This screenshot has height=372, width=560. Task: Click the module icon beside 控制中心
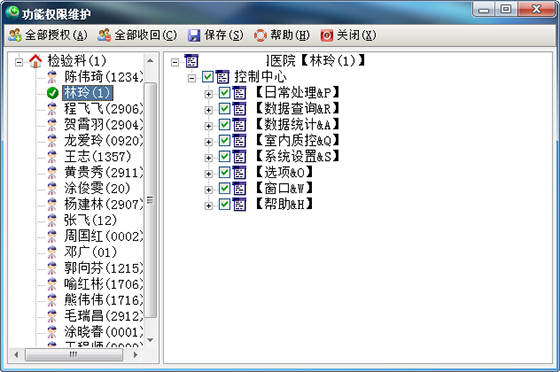pos(223,77)
